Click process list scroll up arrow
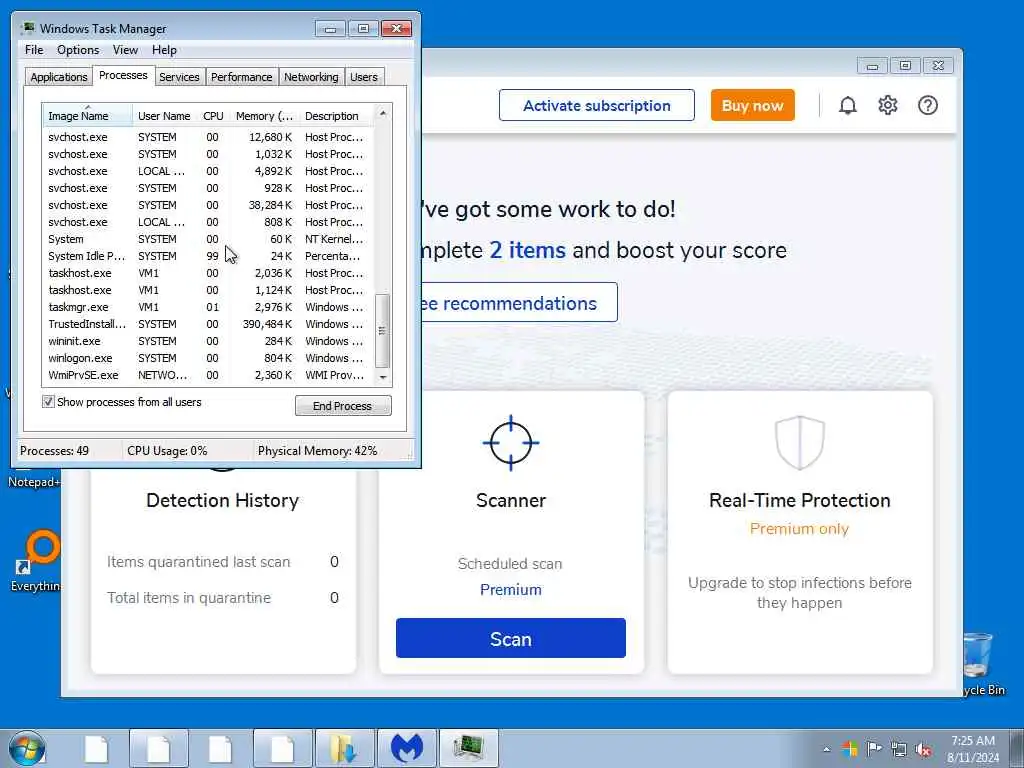This screenshot has width=1024, height=768. (383, 114)
